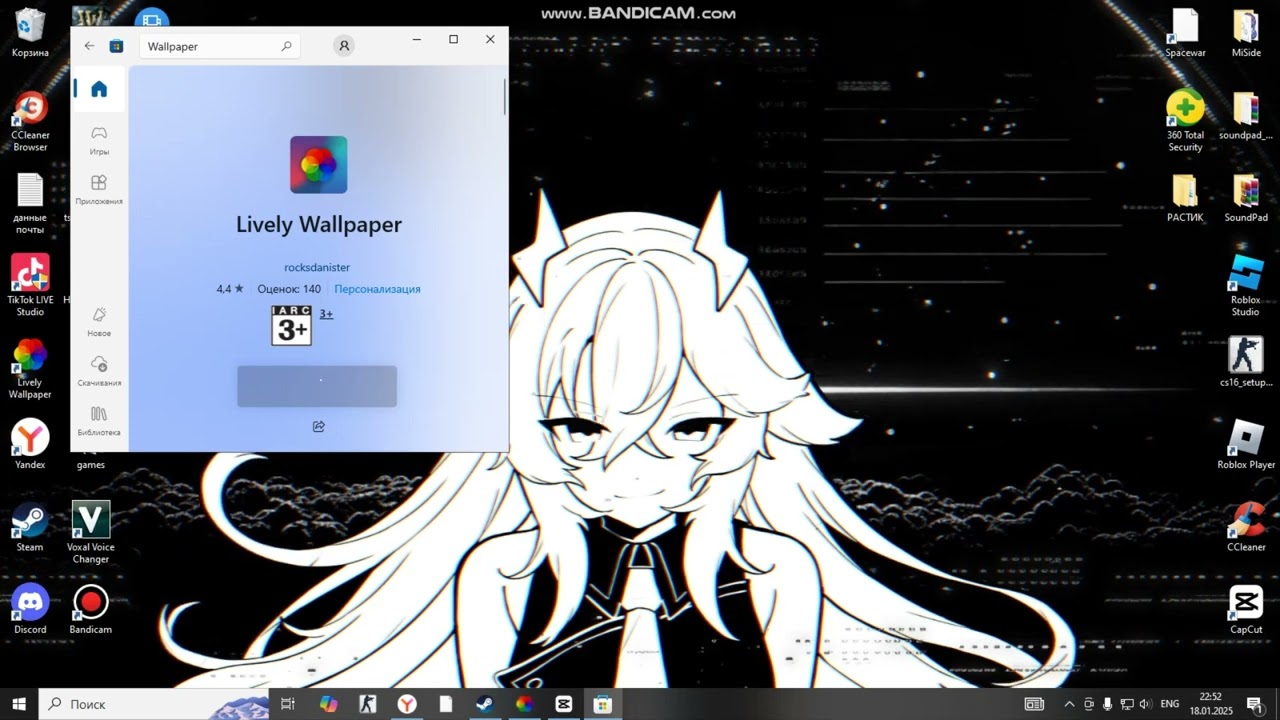1280x720 pixels.
Task: Open the Приложения section in Store
Action: 99,190
